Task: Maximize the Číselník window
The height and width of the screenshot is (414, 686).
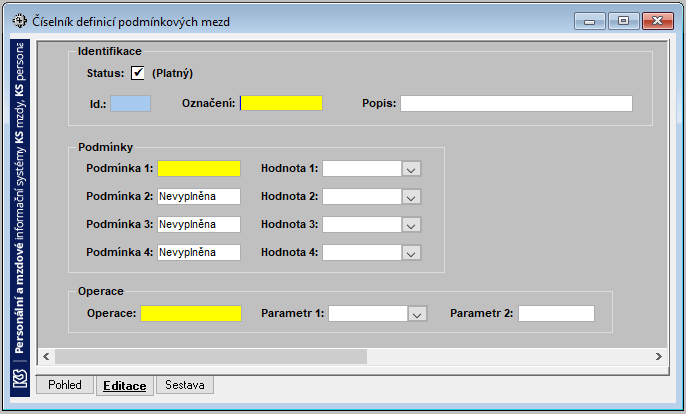Action: tap(623, 21)
